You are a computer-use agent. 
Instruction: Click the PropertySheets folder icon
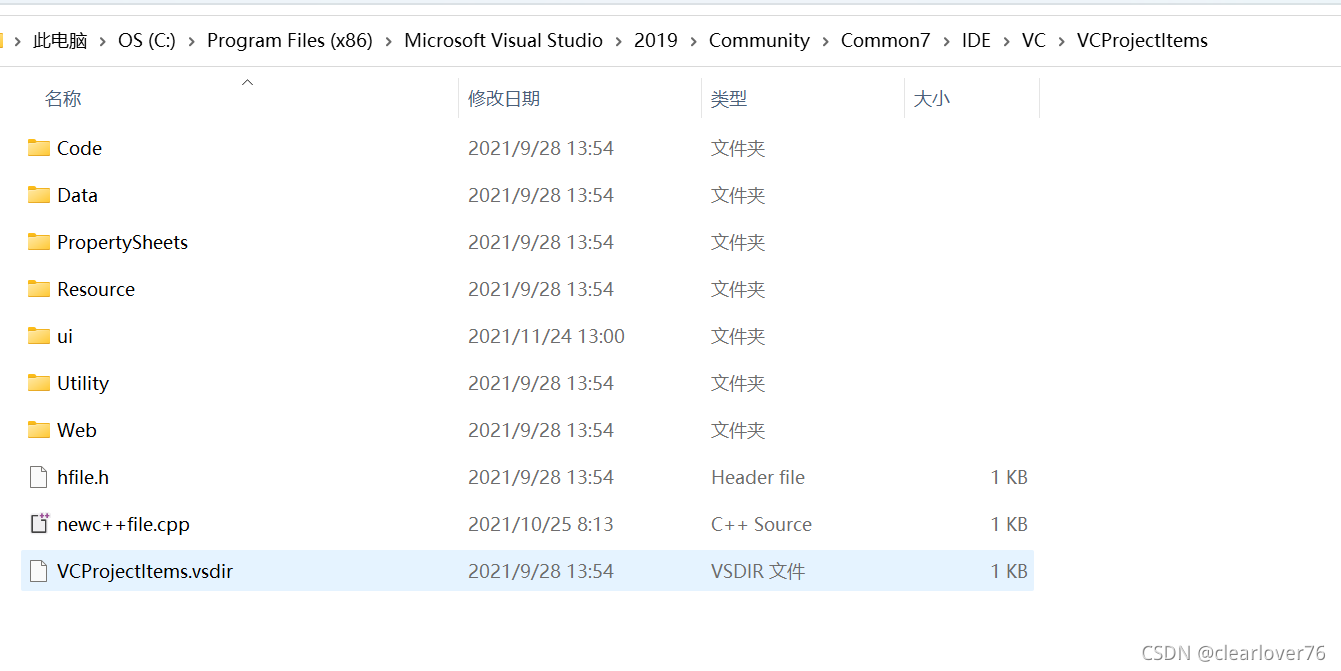point(39,242)
